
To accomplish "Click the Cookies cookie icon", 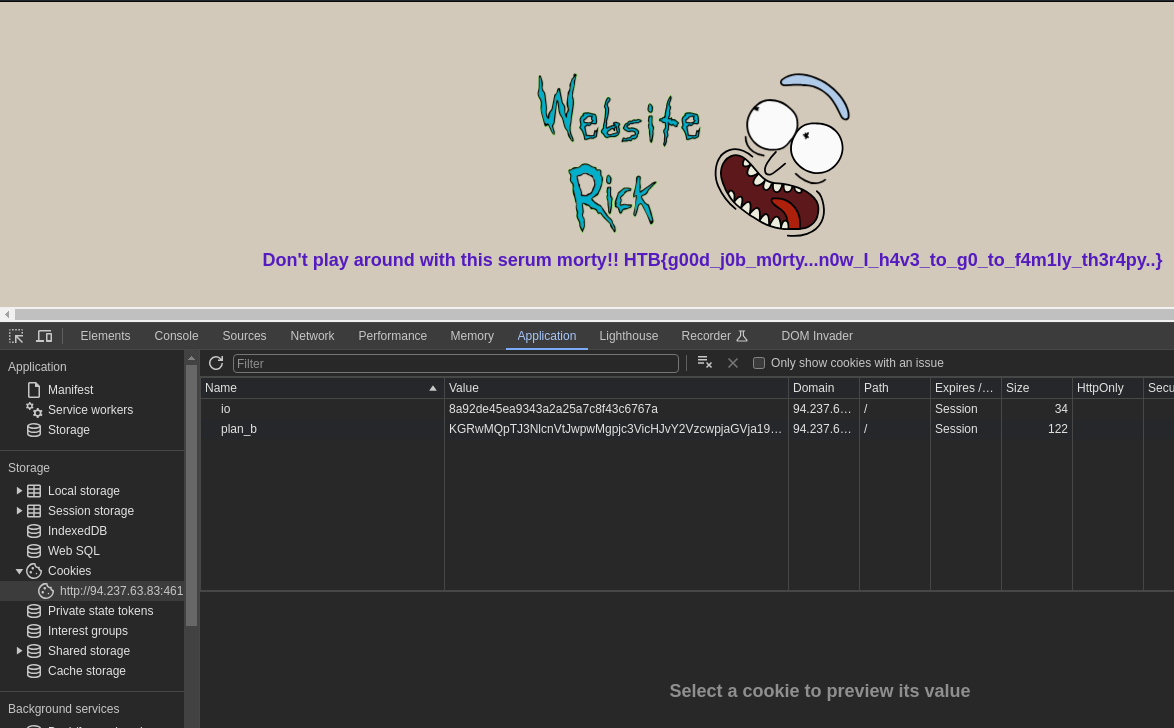I will (34, 571).
